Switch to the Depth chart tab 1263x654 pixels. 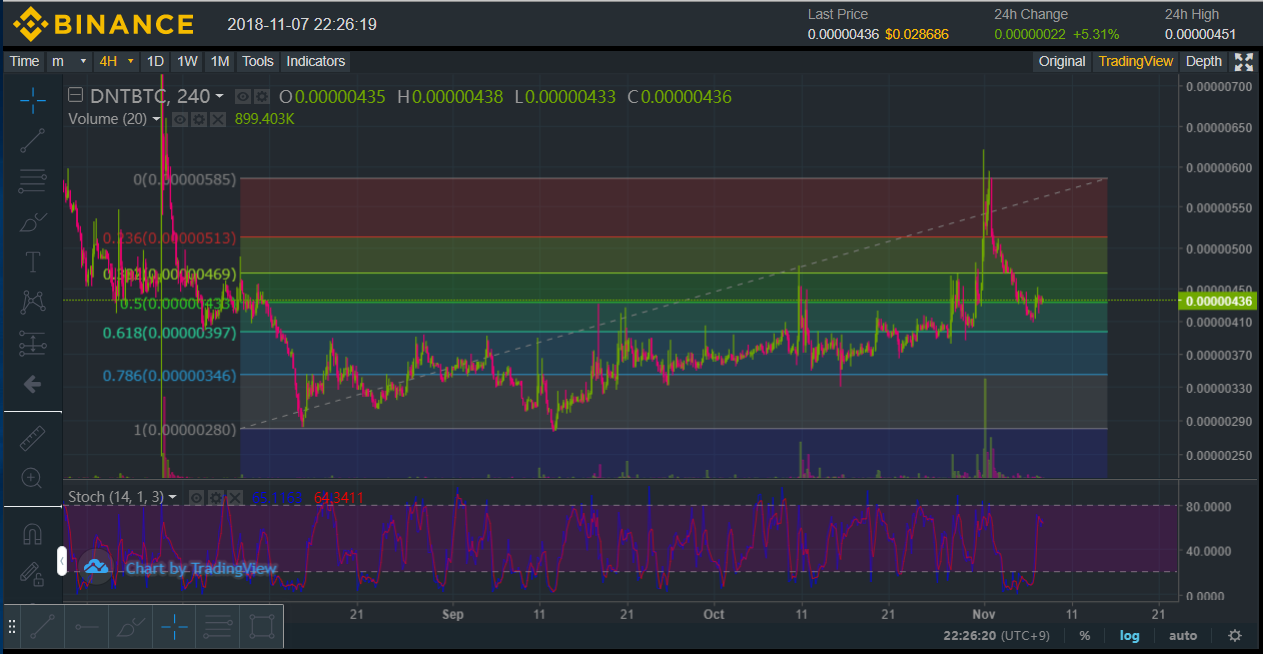[x=1203, y=62]
